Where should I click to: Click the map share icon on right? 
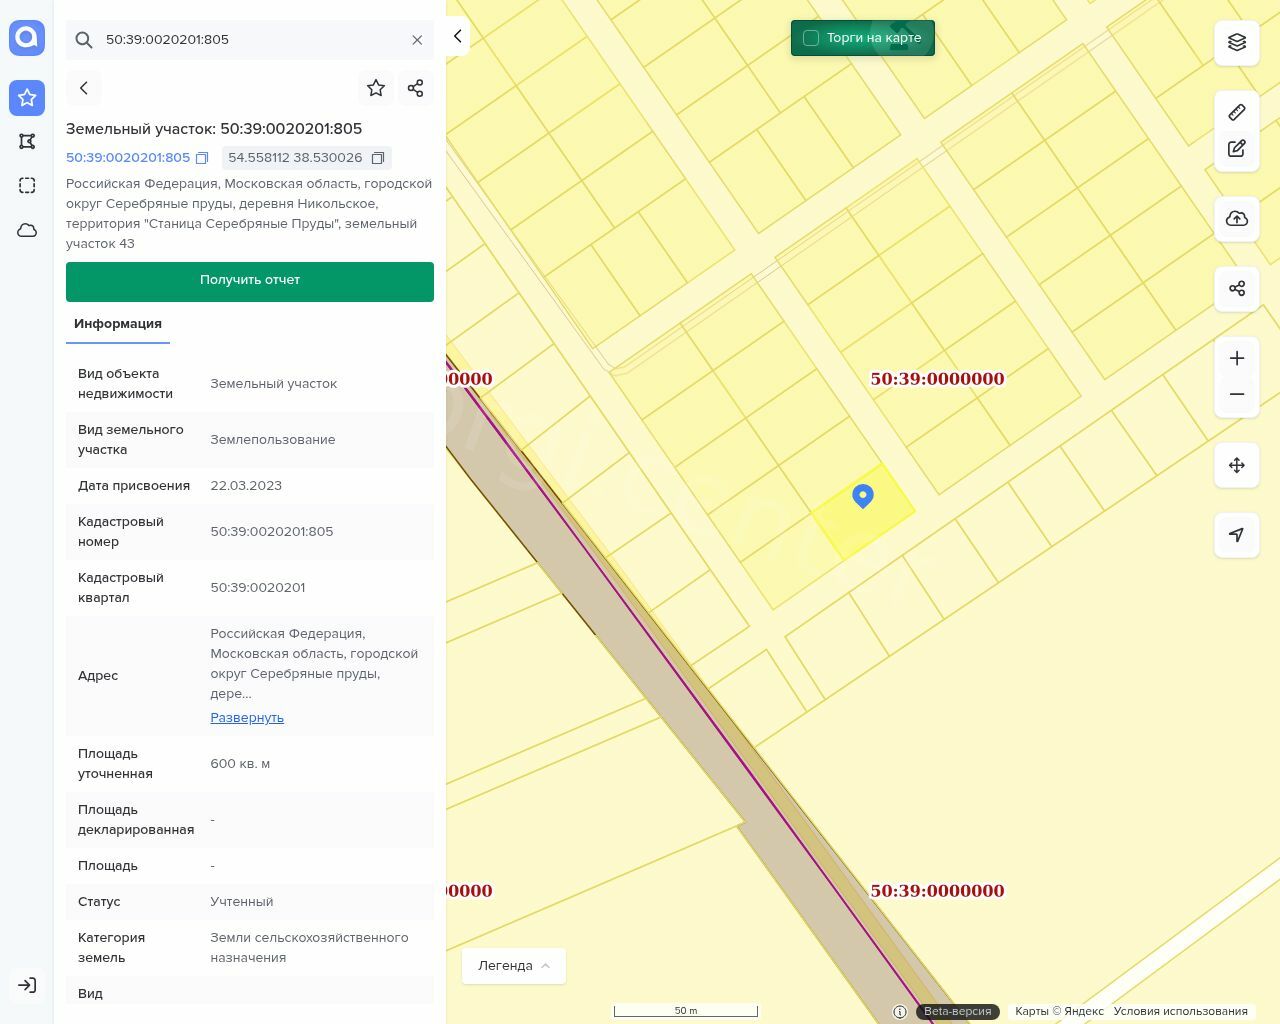click(x=1237, y=289)
